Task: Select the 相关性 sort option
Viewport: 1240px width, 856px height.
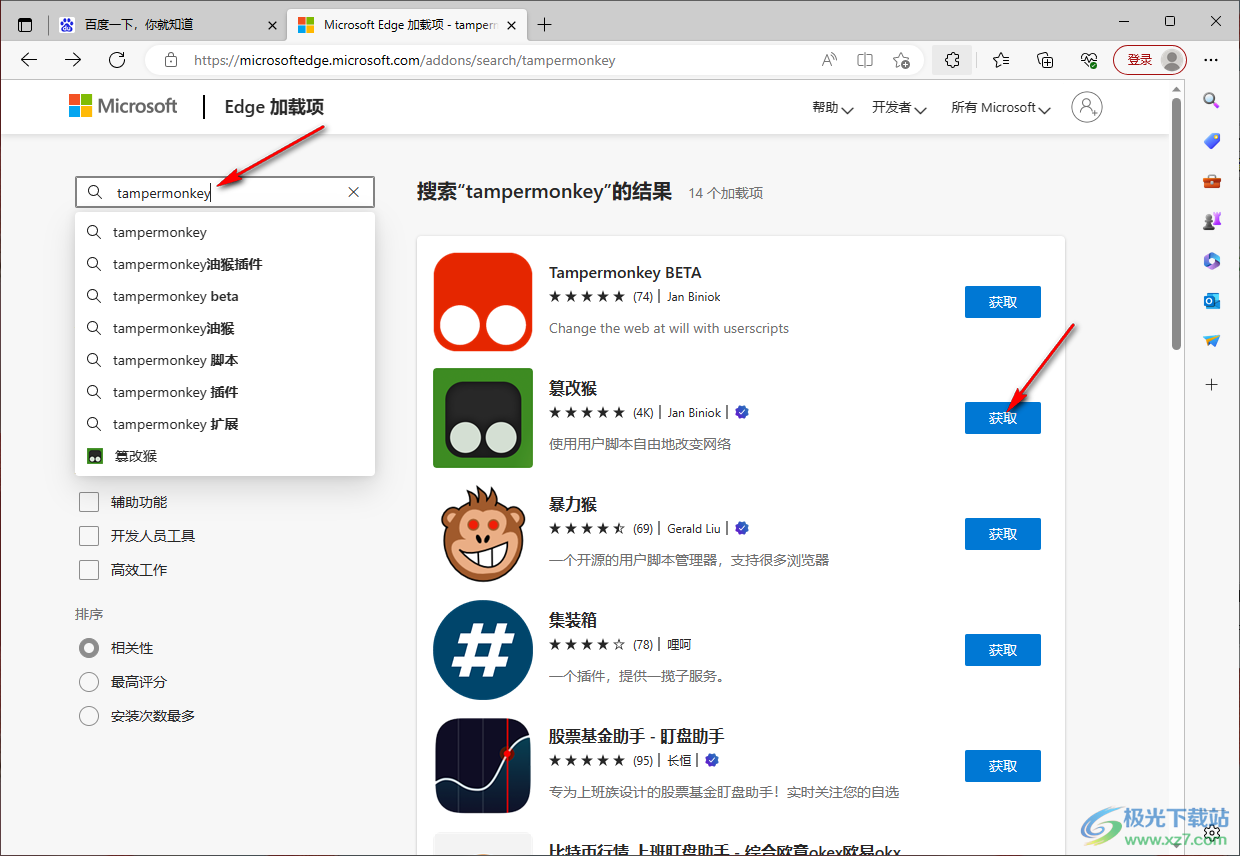Action: click(x=89, y=648)
